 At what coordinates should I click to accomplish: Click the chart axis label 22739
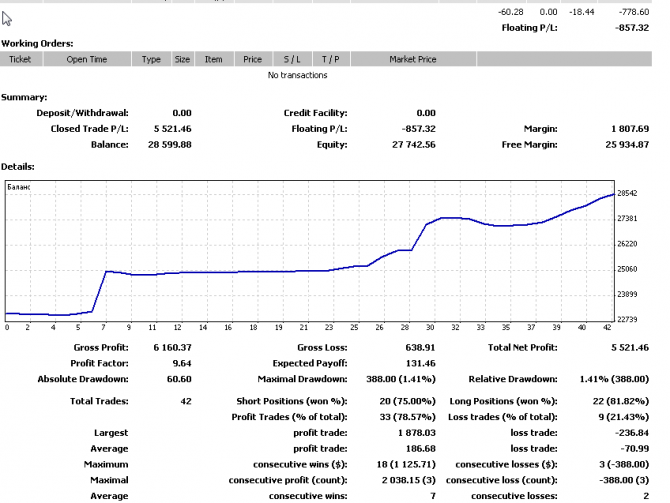tap(627, 320)
